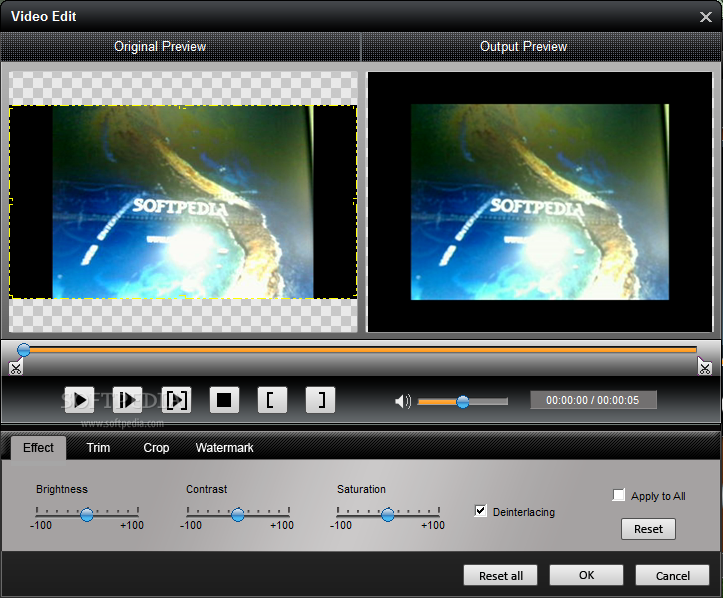Open the Watermark tab
This screenshot has width=723, height=598.
(x=225, y=448)
